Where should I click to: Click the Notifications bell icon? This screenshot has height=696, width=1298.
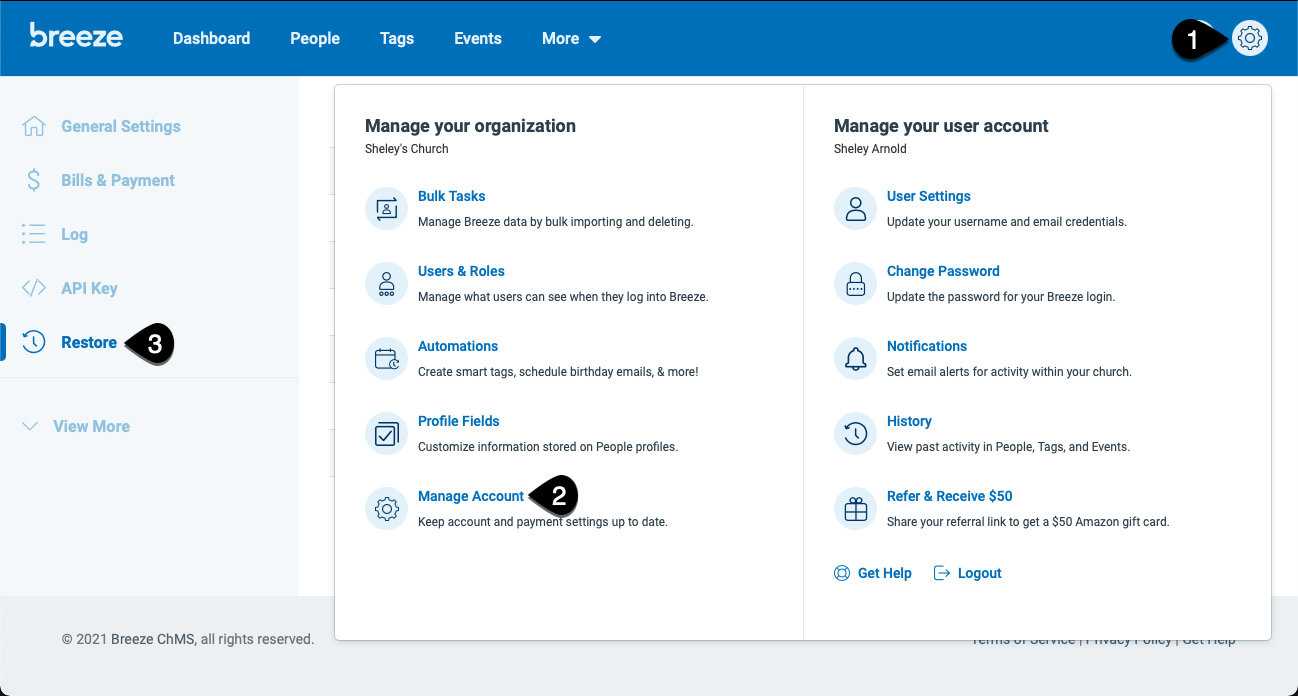[855, 359]
